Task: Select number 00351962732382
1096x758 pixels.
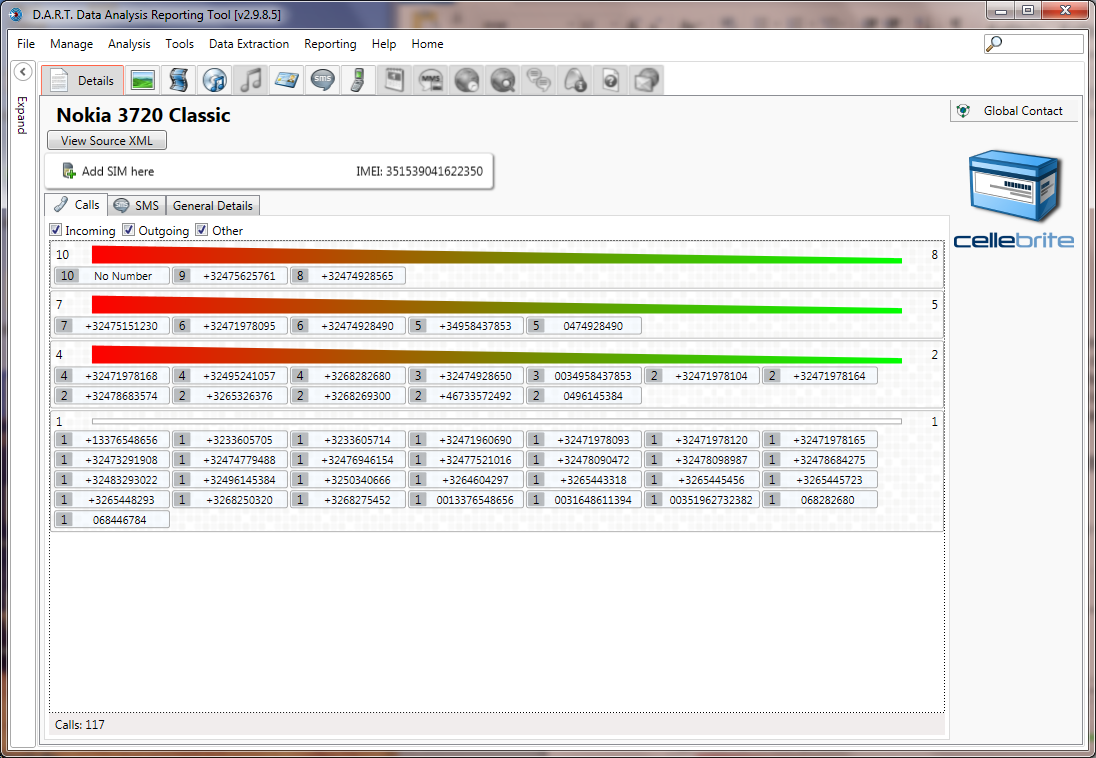Action: click(702, 500)
